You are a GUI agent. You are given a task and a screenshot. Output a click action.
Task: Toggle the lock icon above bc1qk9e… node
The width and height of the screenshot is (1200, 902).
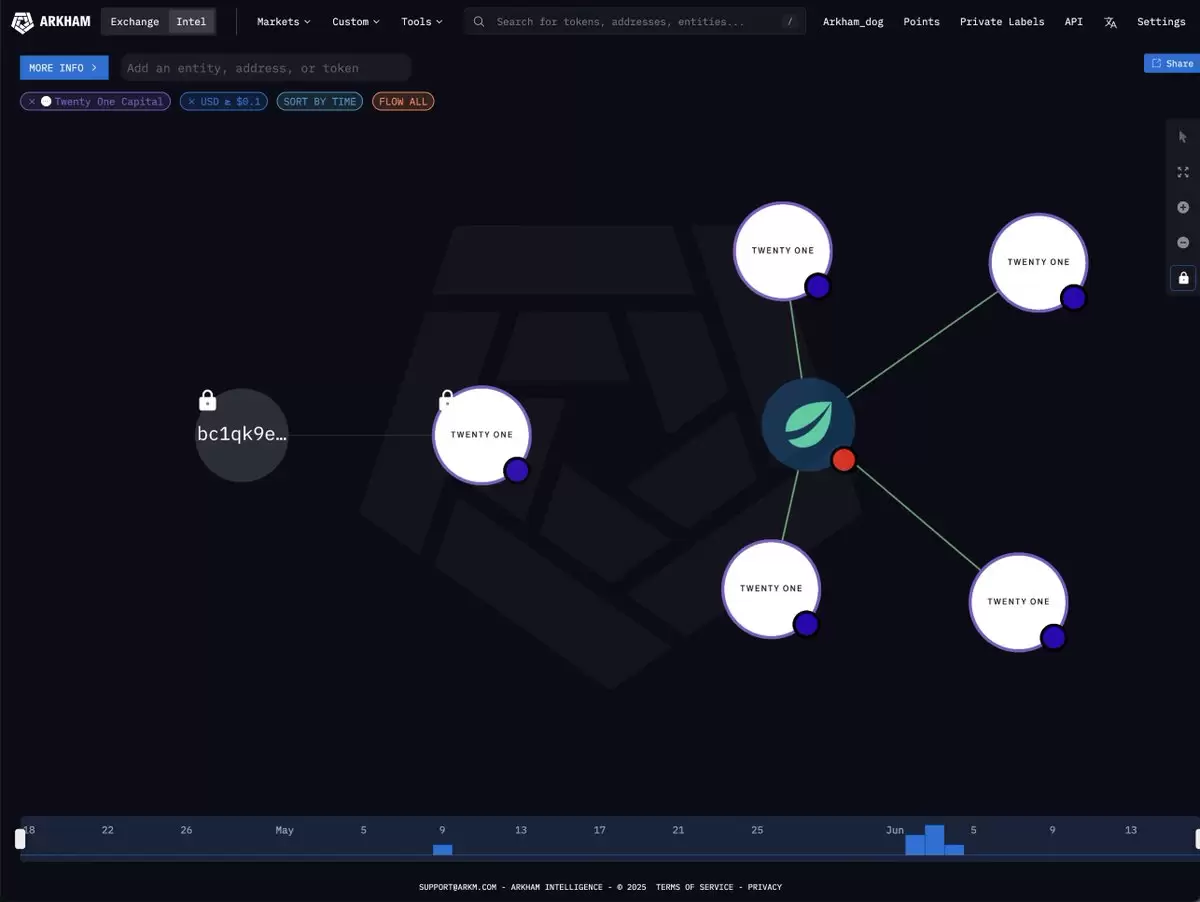point(208,401)
